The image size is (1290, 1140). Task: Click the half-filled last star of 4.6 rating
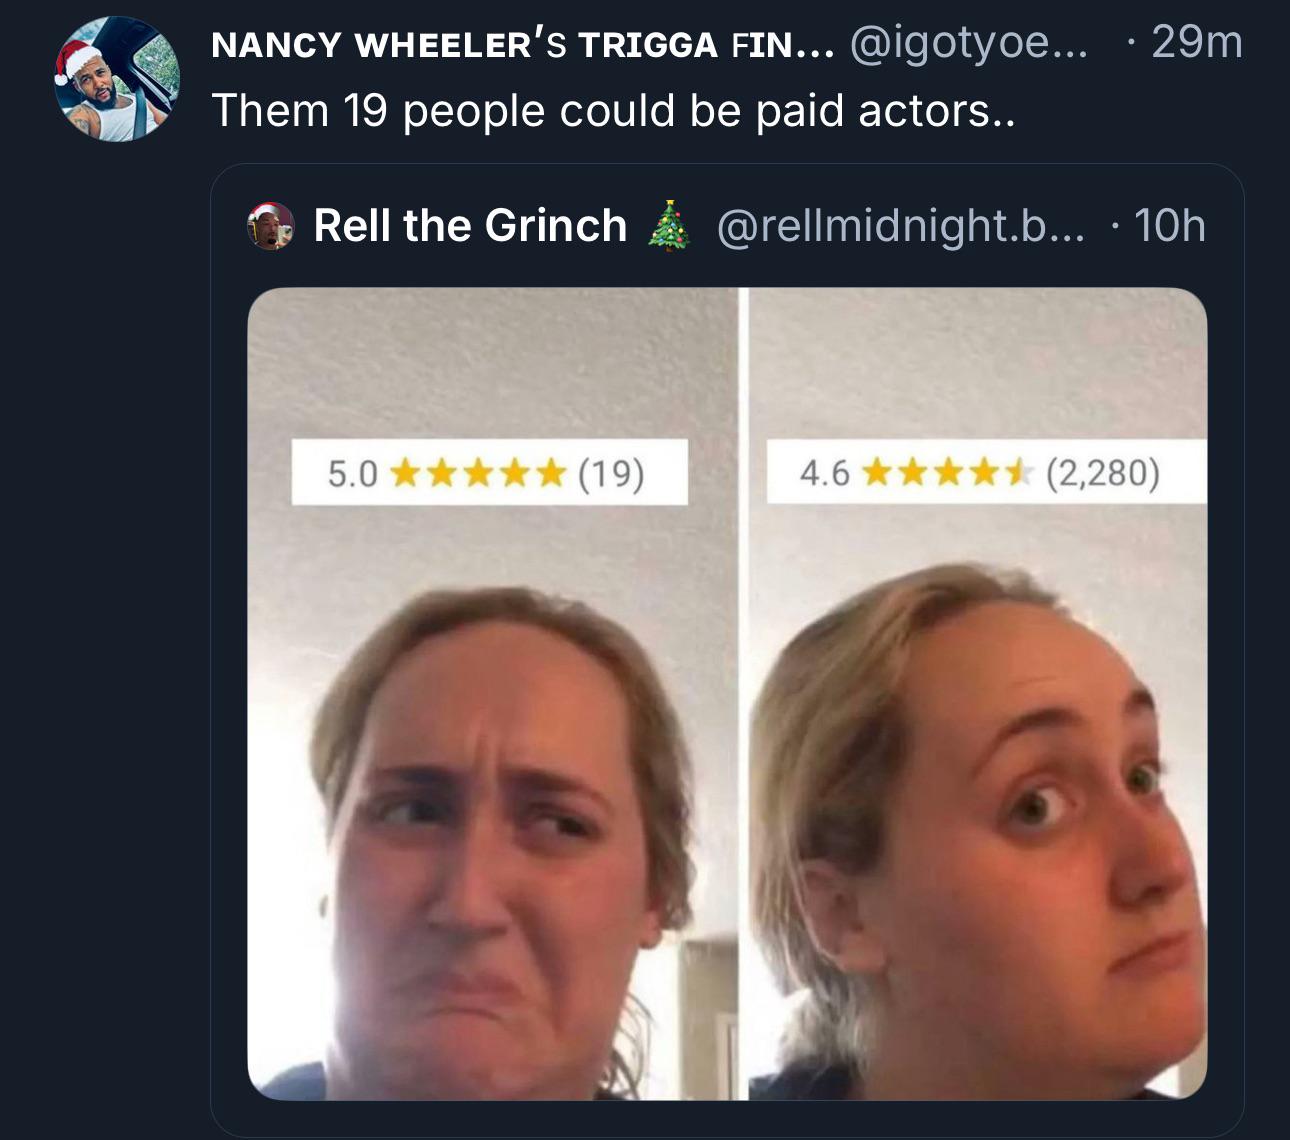pos(1016,473)
